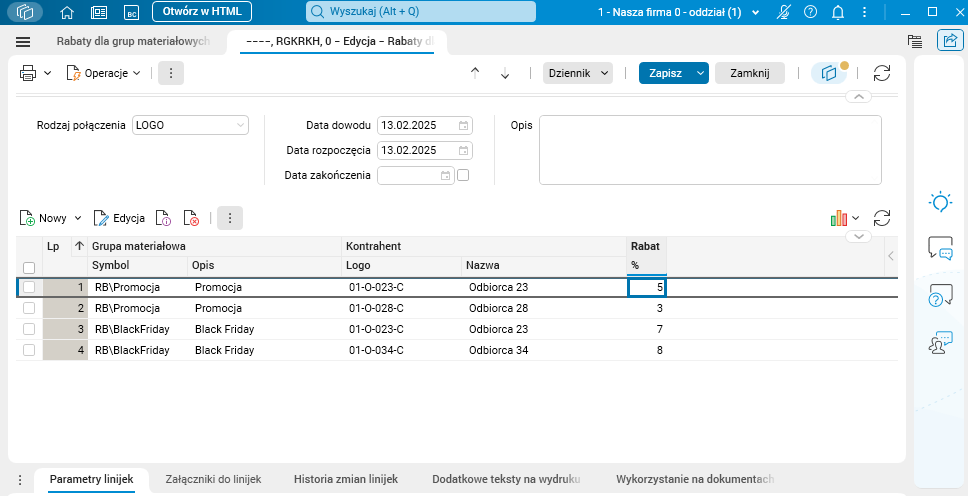Screen dimensions: 968x496
Task: Expand the side panel arrow by table
Action: [890, 256]
